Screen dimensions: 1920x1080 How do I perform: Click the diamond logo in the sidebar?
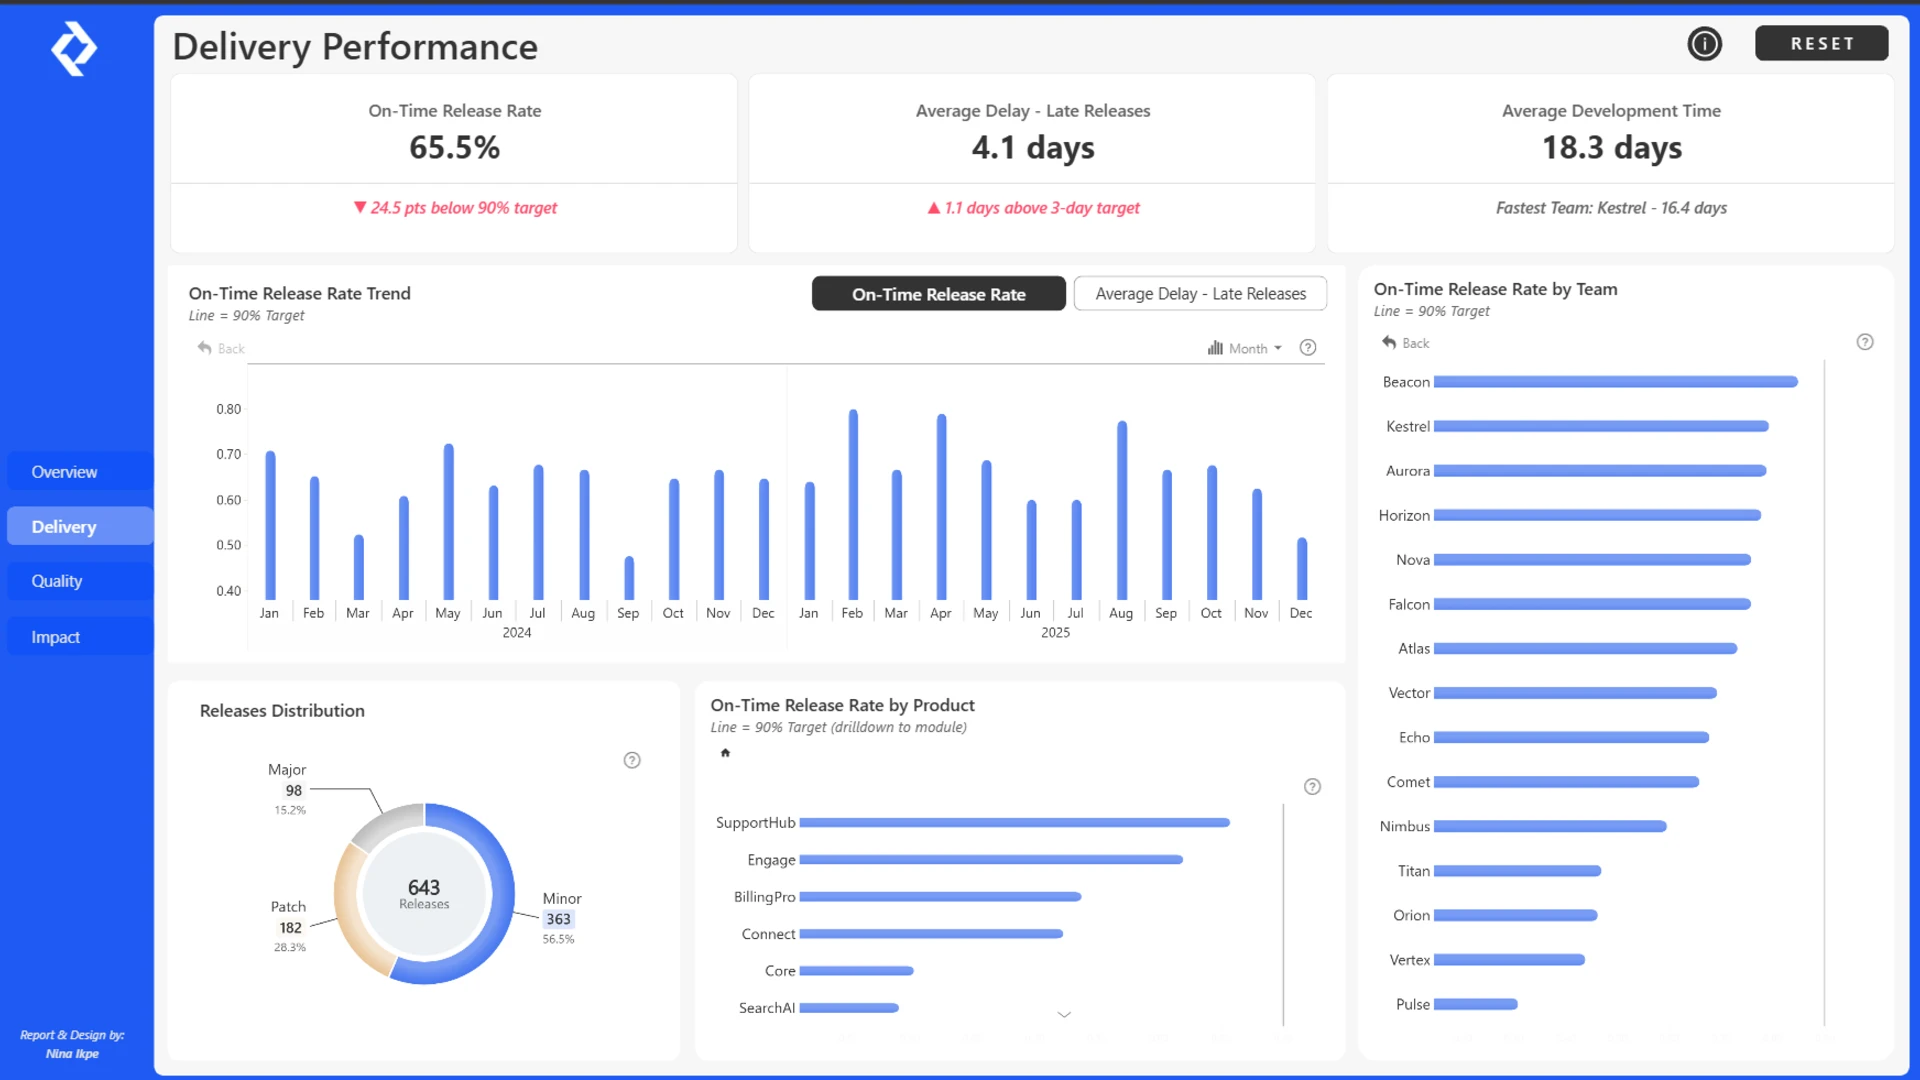[x=74, y=48]
